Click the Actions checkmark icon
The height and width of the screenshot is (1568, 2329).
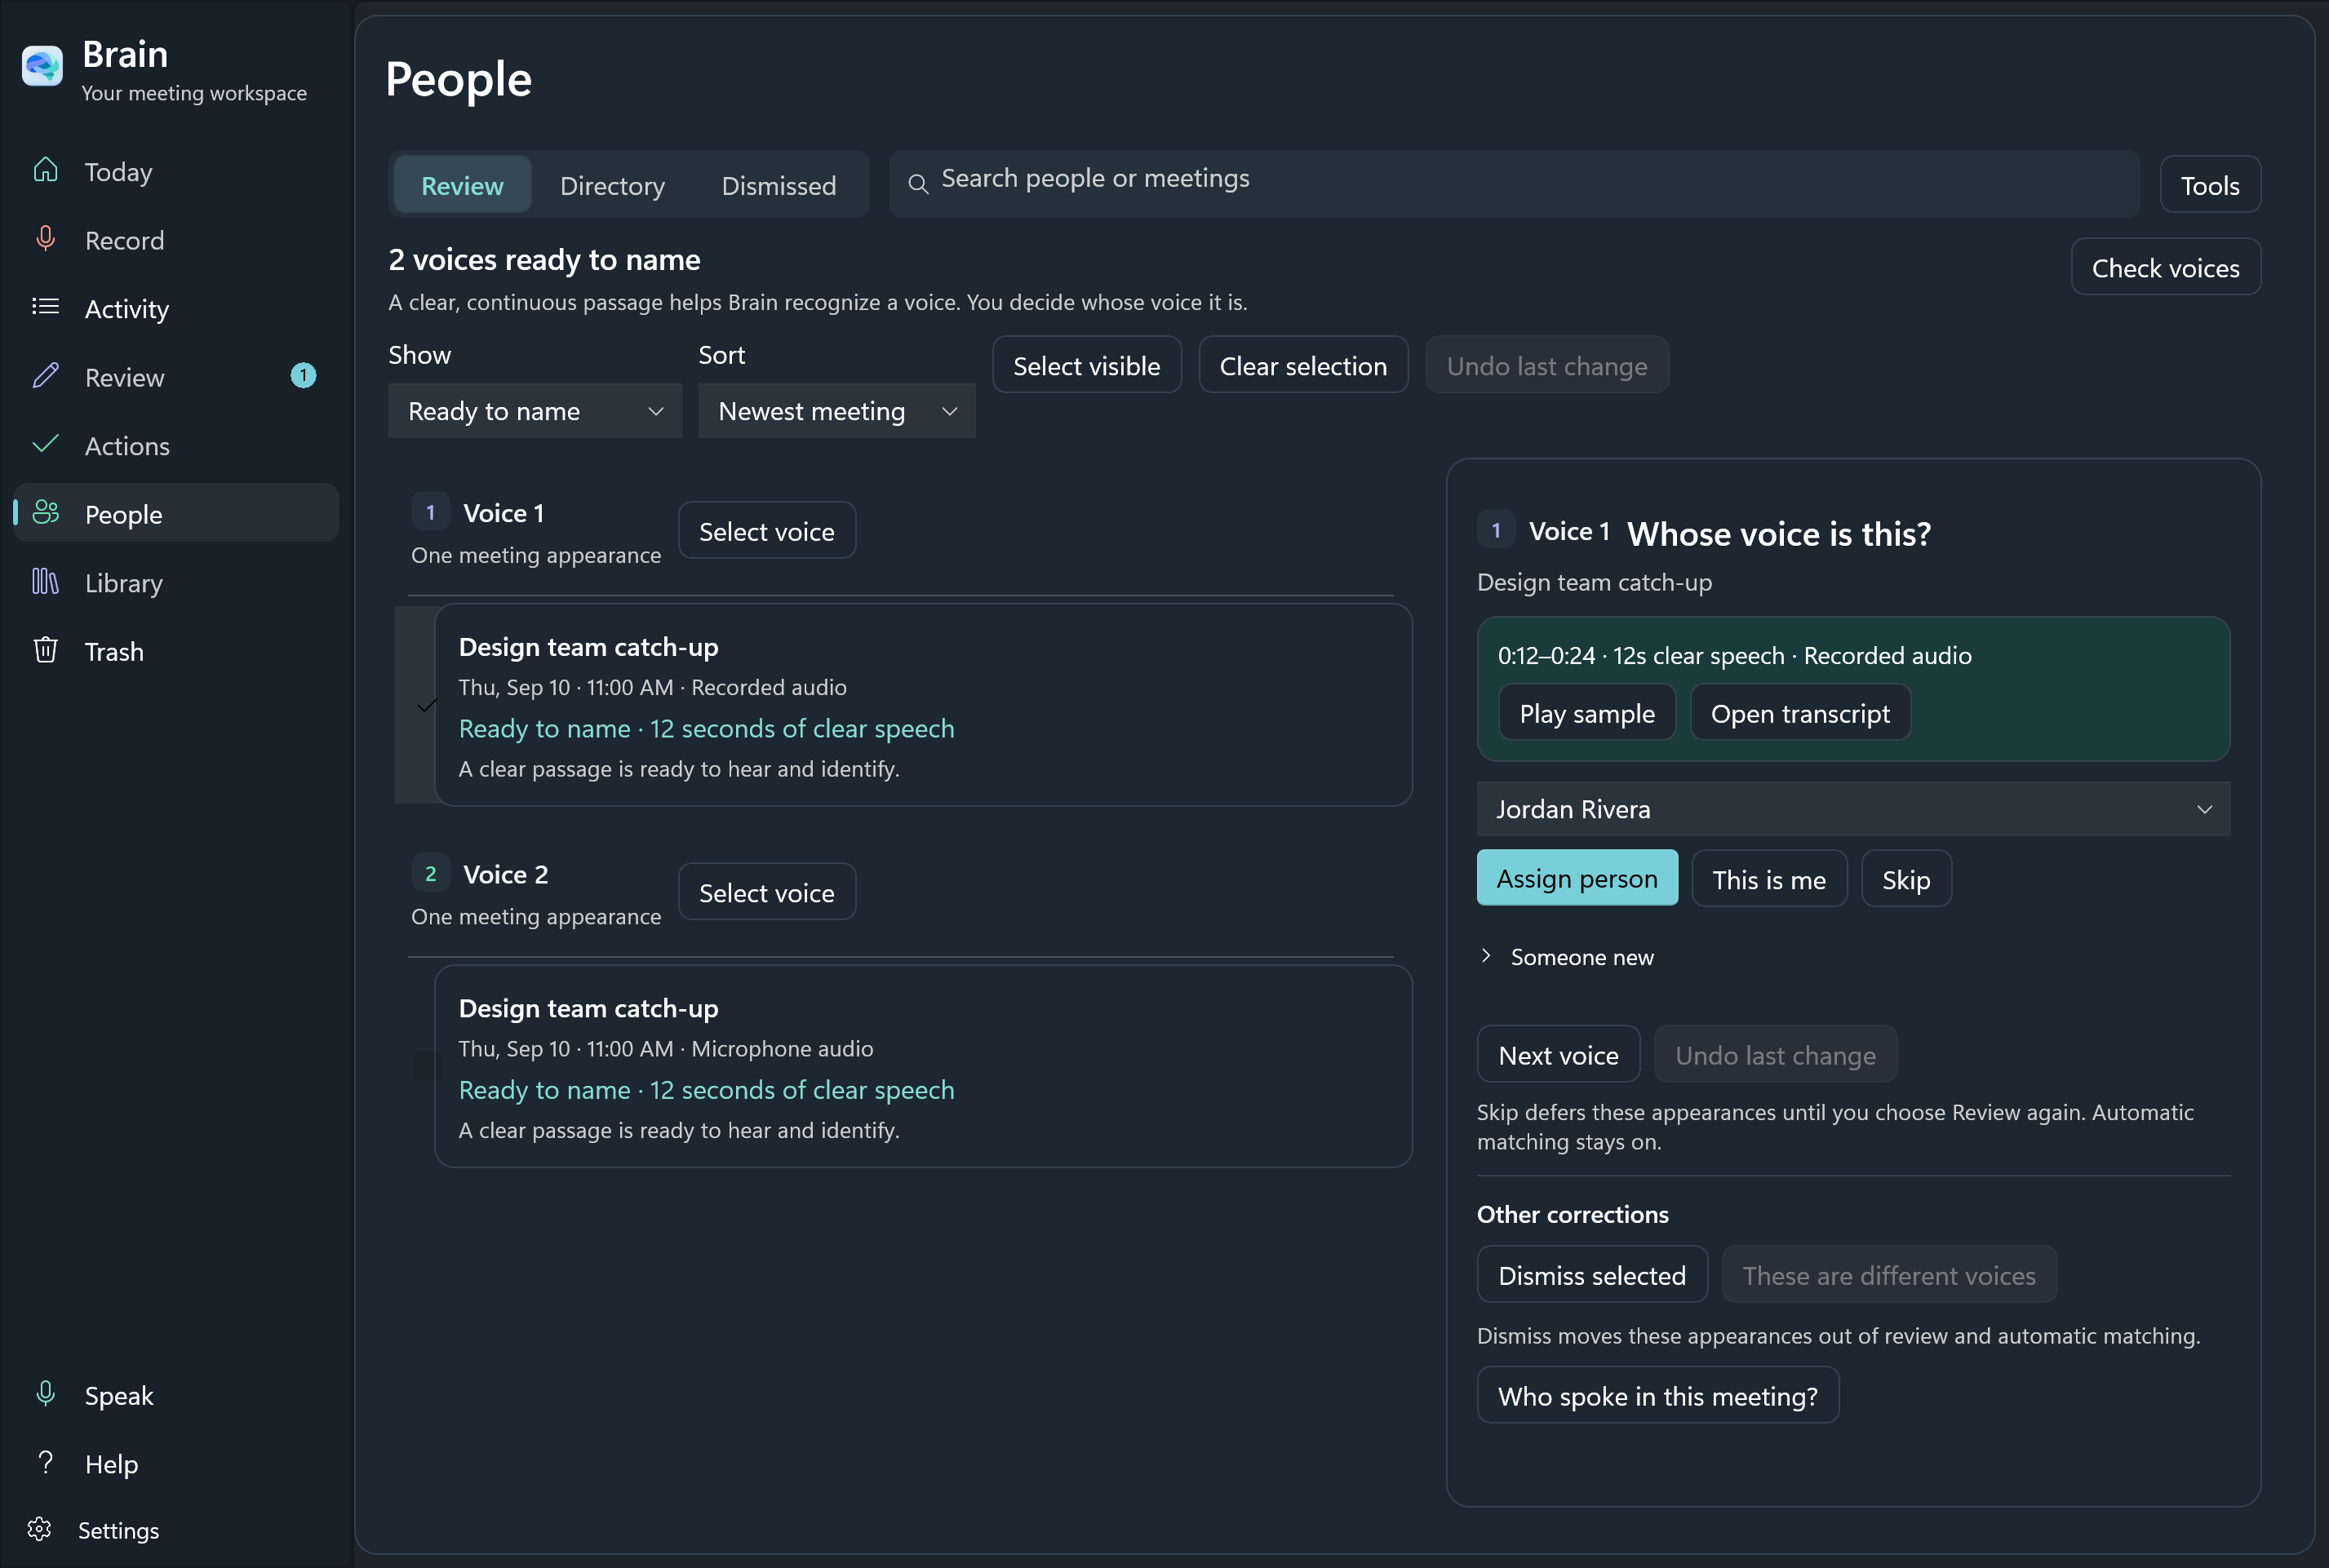click(45, 444)
